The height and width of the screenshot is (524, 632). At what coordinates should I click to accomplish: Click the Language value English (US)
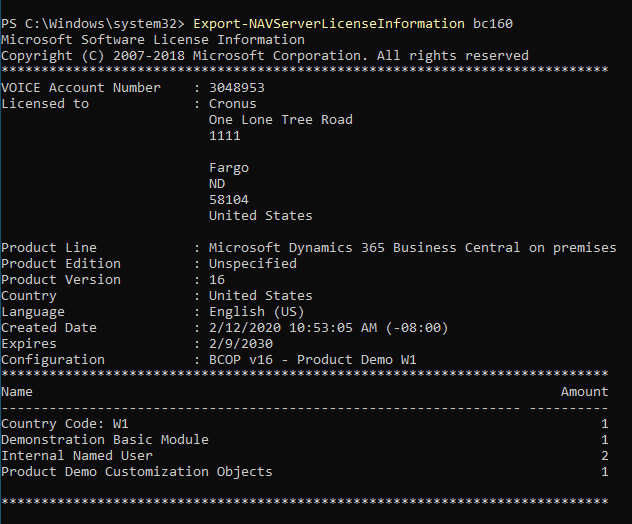256,312
